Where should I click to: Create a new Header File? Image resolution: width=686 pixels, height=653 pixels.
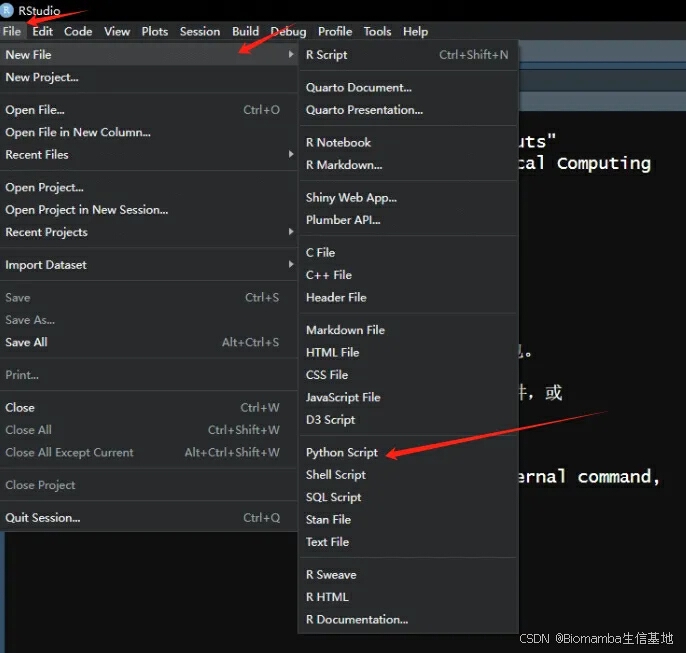pyautogui.click(x=408, y=297)
